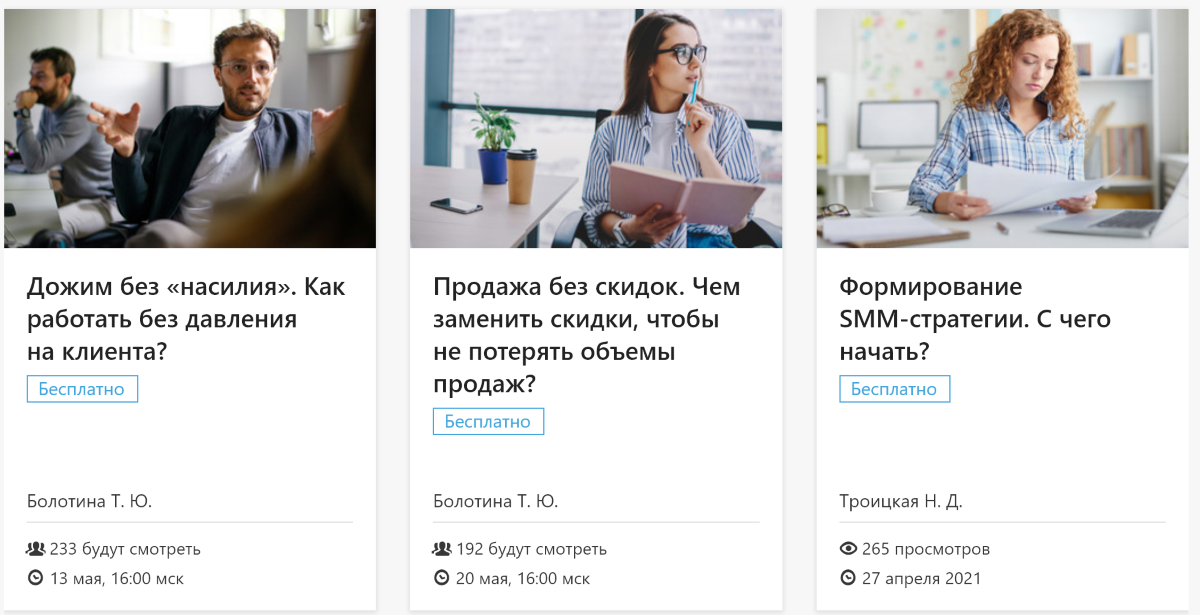This screenshot has width=1200, height=615.
Task: Click the 265 просмотров view count text
Action: 926,549
